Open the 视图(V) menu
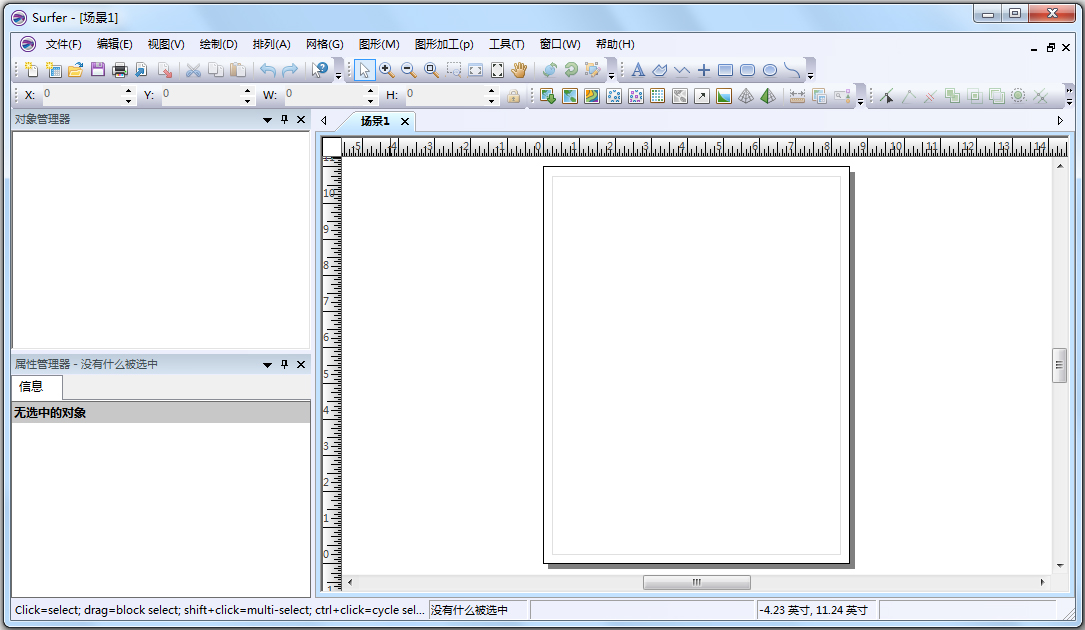 point(166,44)
